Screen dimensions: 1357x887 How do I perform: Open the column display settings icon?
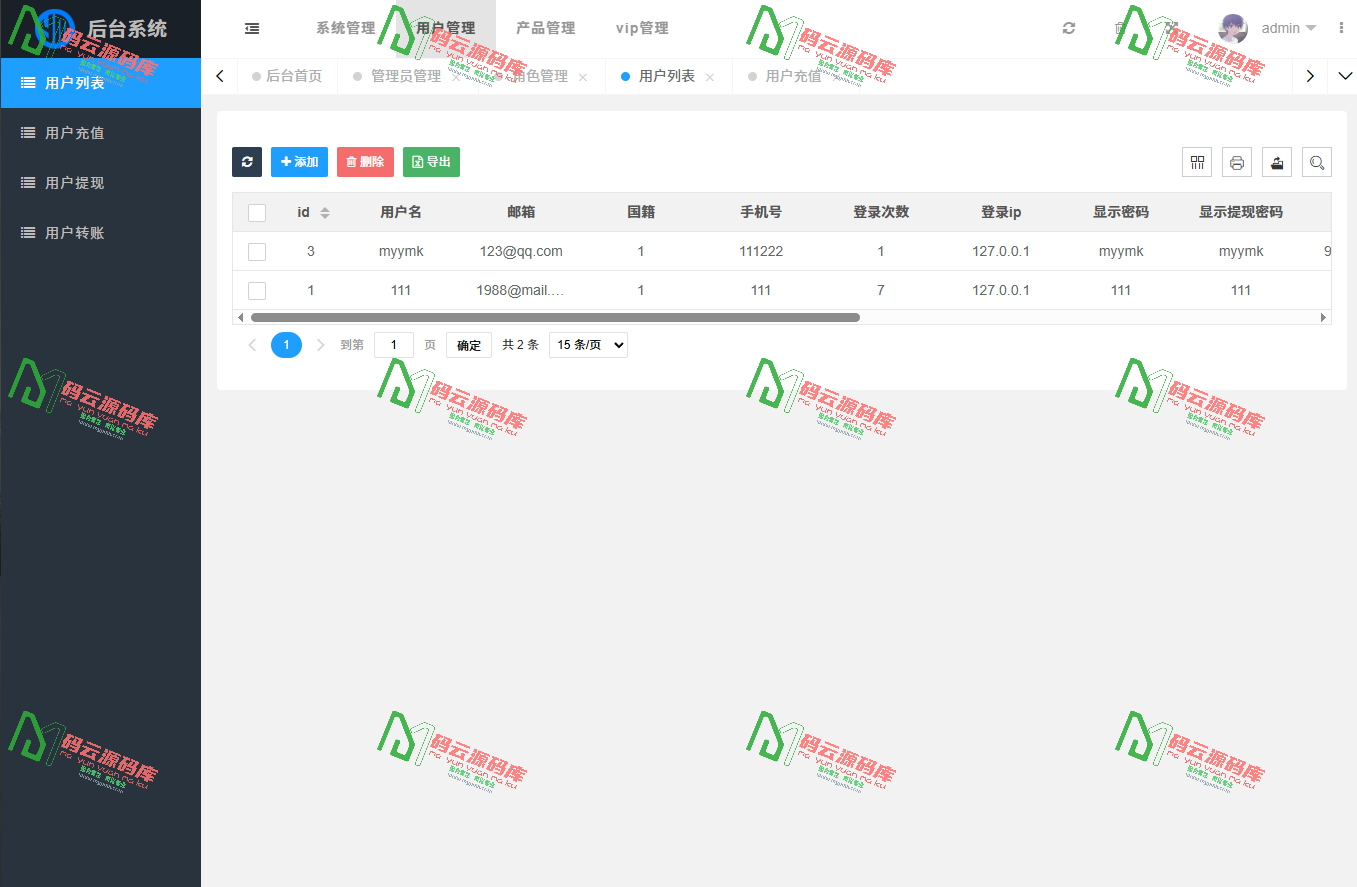1197,161
